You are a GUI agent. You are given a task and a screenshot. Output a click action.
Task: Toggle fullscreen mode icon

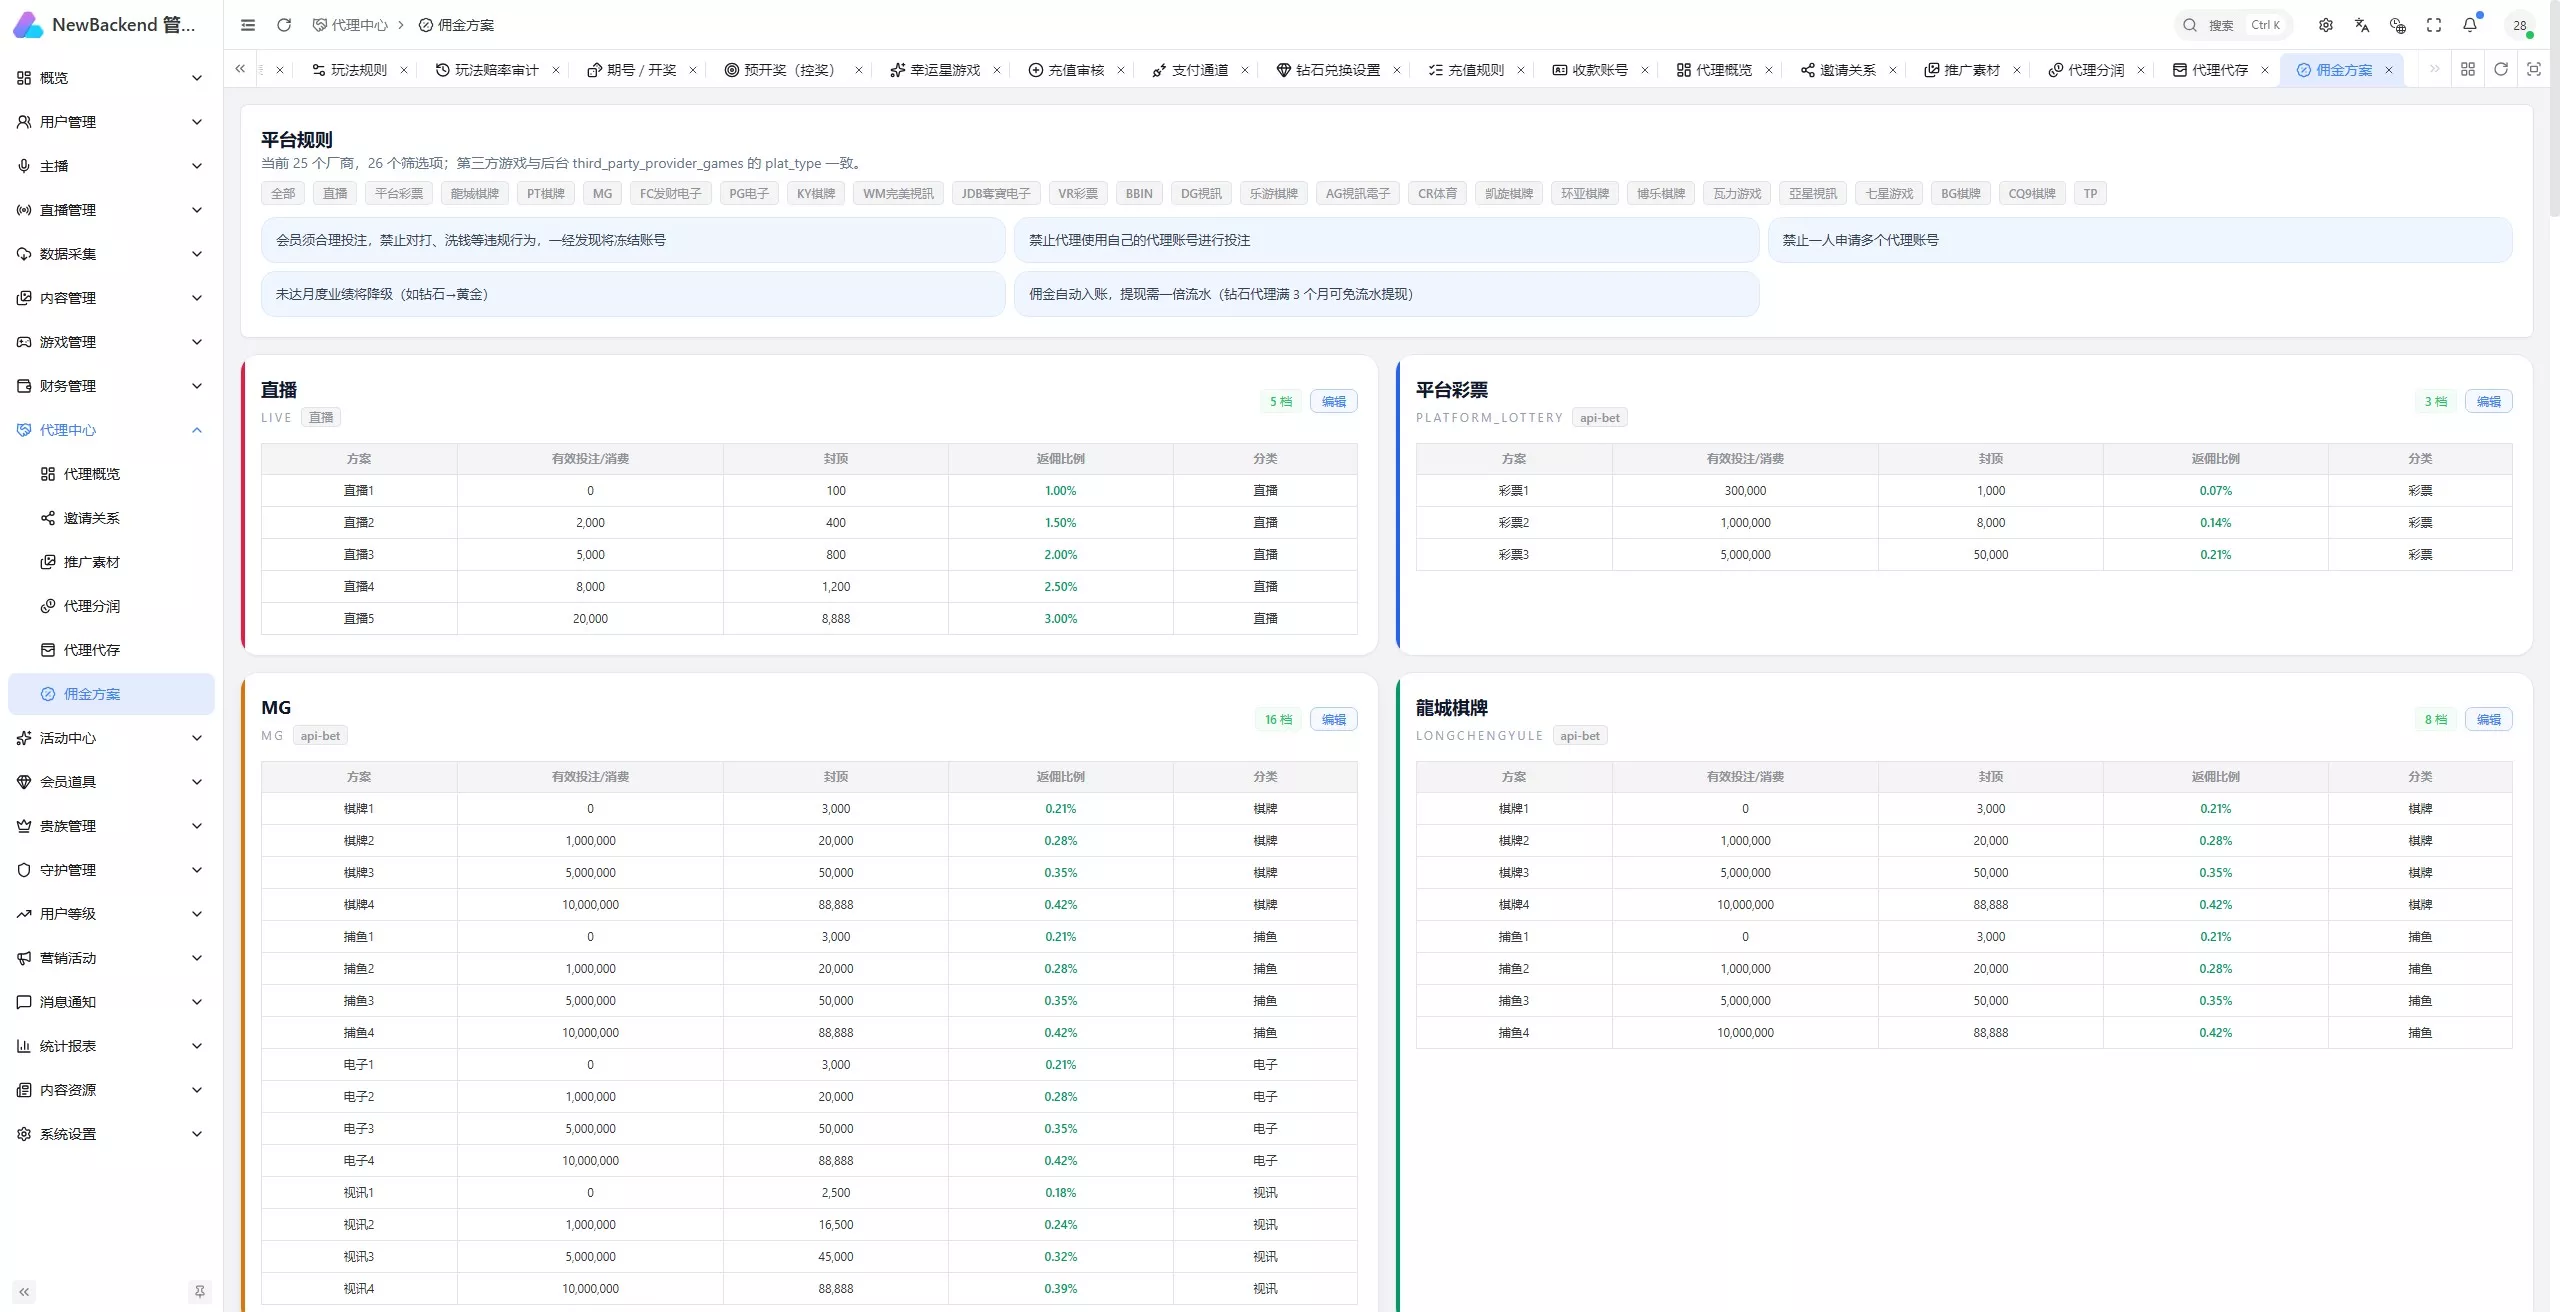2434,25
